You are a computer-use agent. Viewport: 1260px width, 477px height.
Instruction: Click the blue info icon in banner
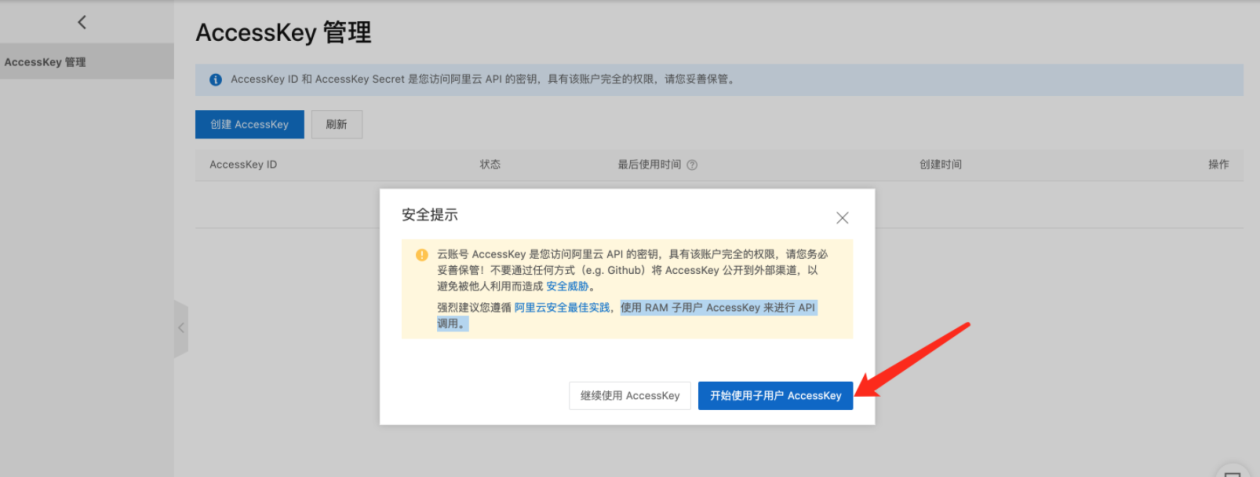(x=215, y=79)
